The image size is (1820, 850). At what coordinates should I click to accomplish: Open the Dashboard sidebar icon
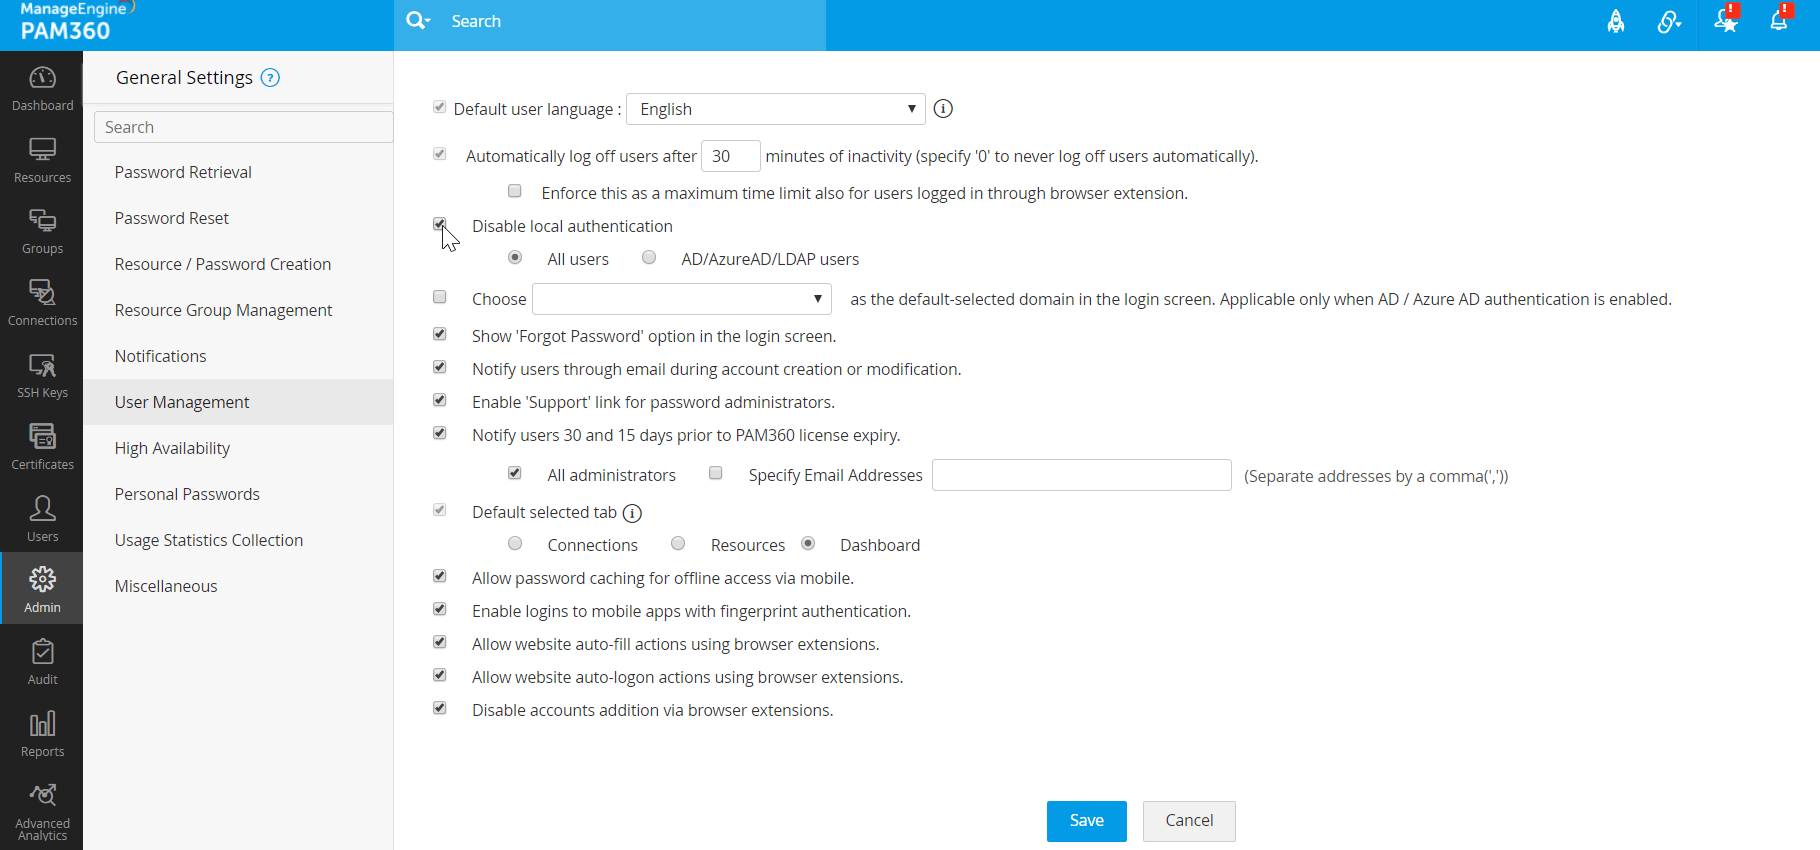point(42,87)
